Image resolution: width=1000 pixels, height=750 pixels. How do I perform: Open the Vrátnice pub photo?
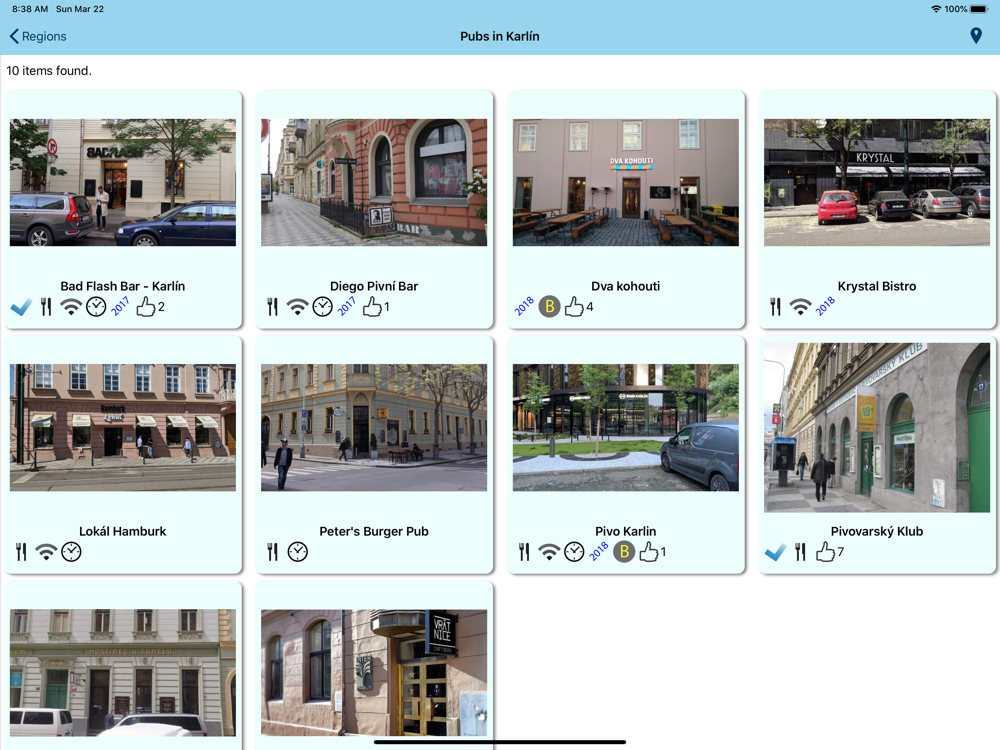tap(374, 672)
